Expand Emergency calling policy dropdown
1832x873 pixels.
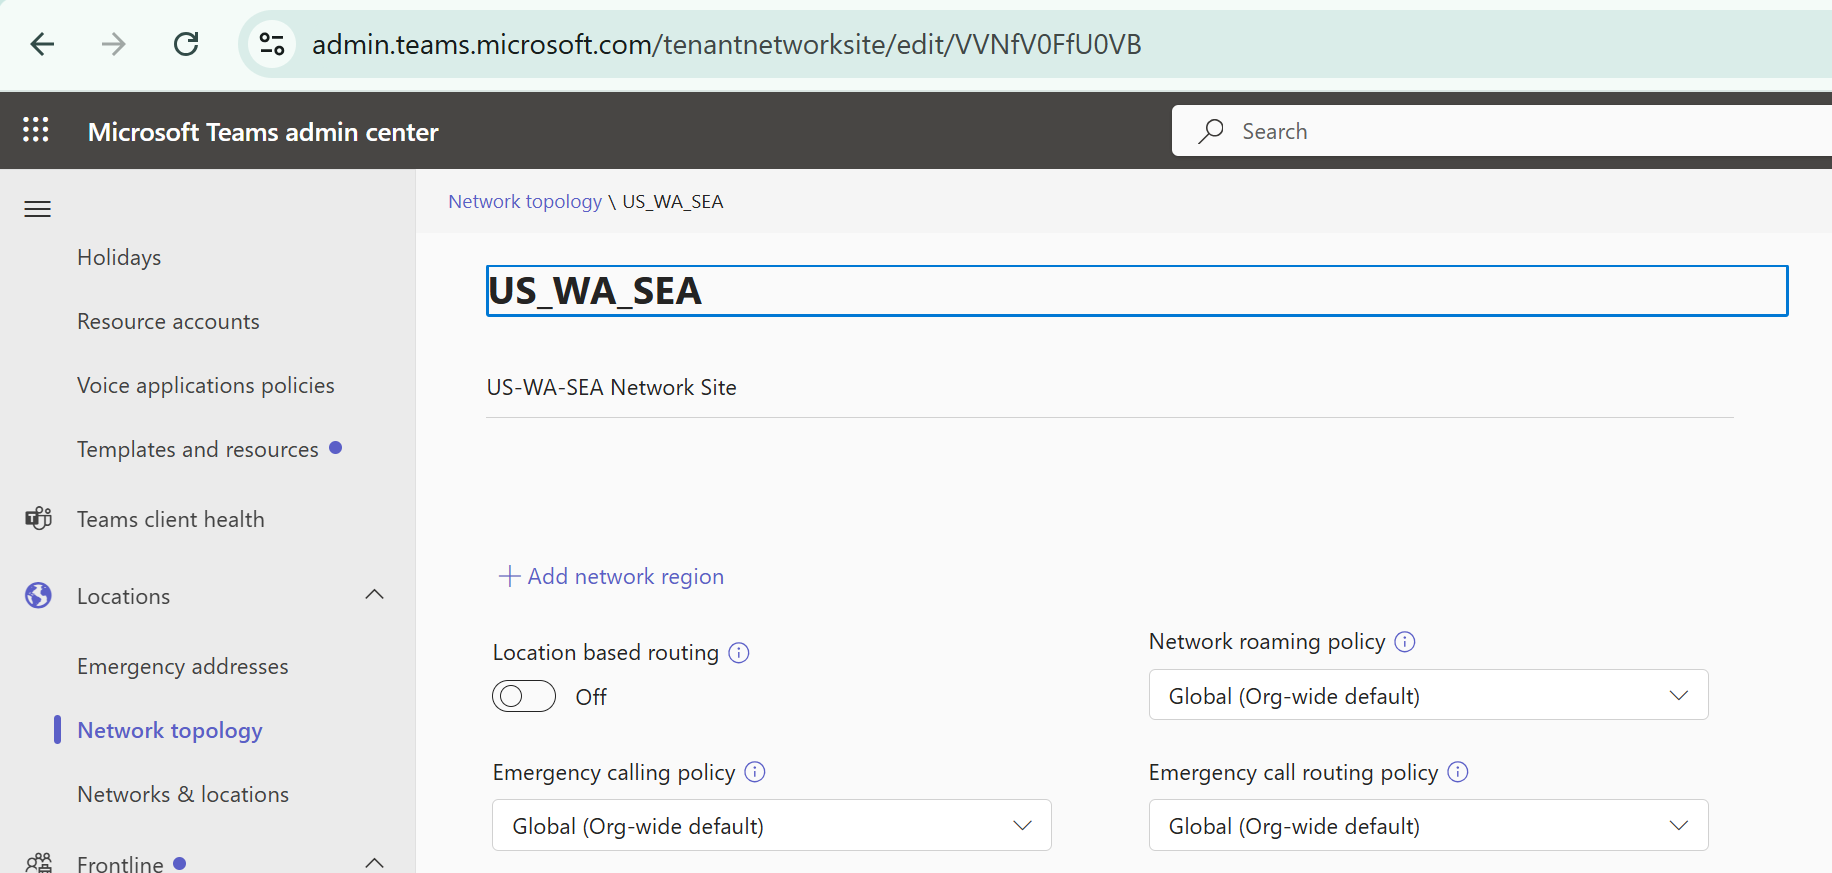pos(771,825)
